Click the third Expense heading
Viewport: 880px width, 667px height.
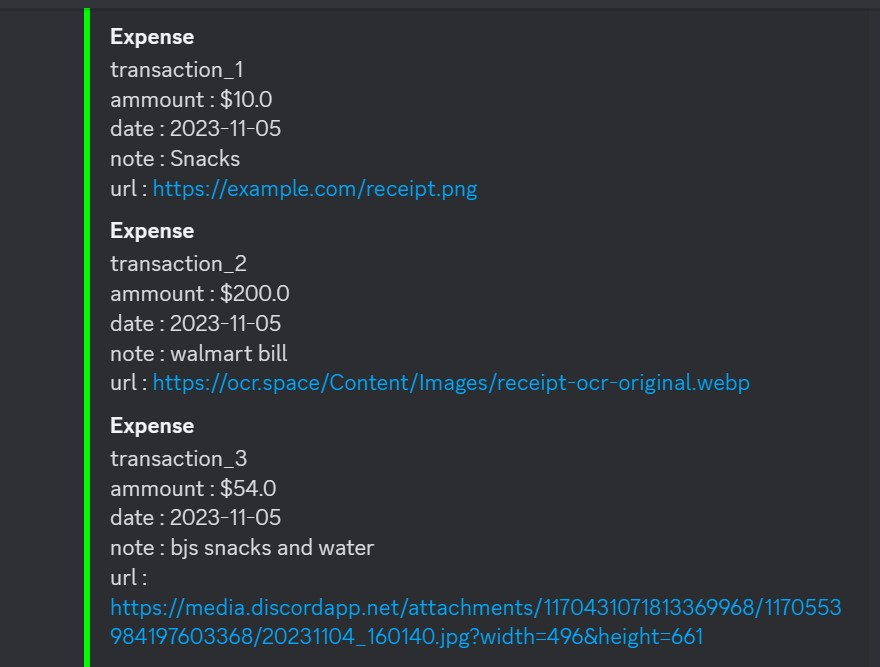tap(152, 426)
